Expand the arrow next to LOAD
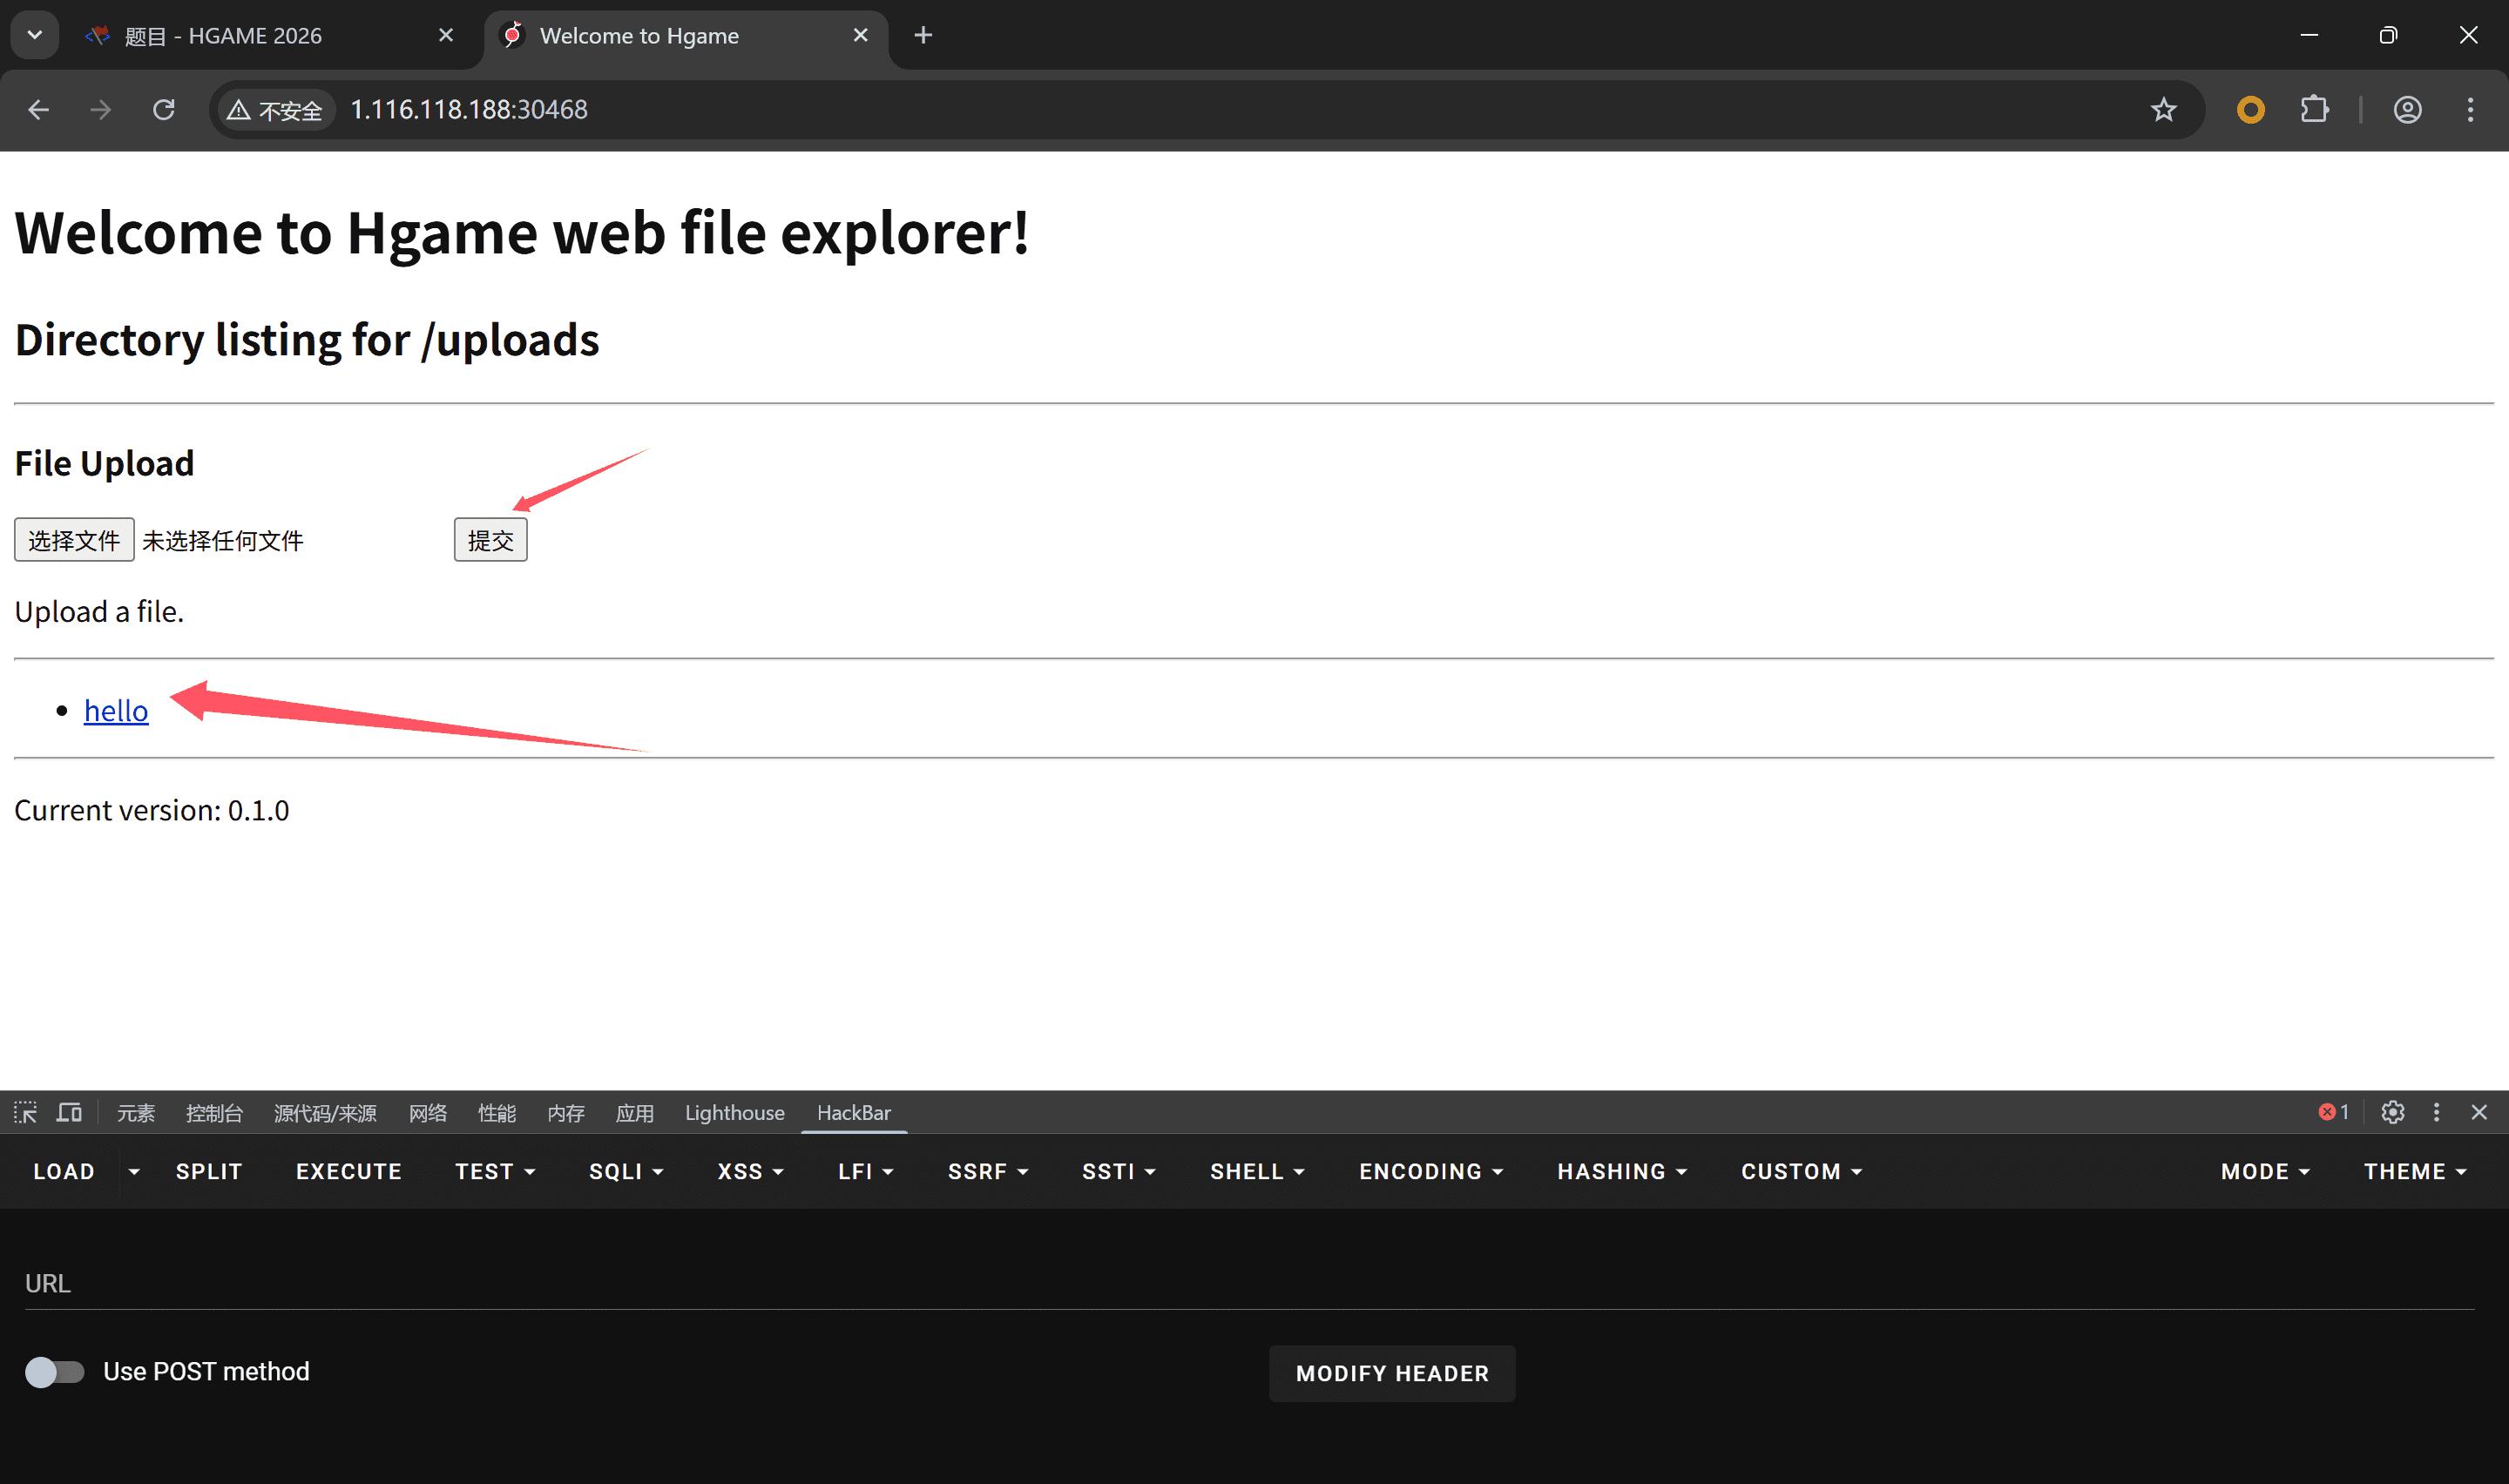 (134, 1171)
